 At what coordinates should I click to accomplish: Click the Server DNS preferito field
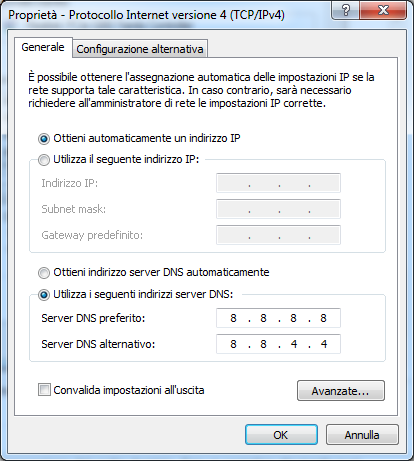(278, 318)
